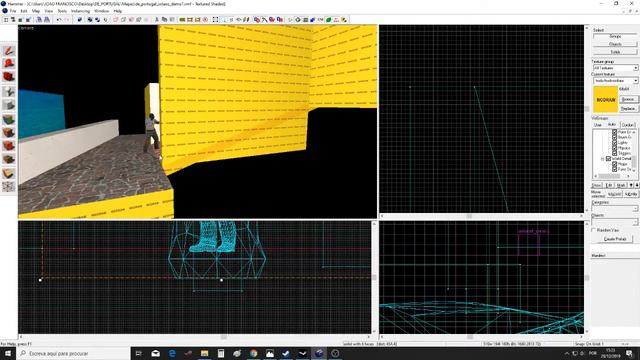Viewport: 640px width, 360px height.
Task: Toggle the Props visgroup checkbox
Action: (x=615, y=164)
